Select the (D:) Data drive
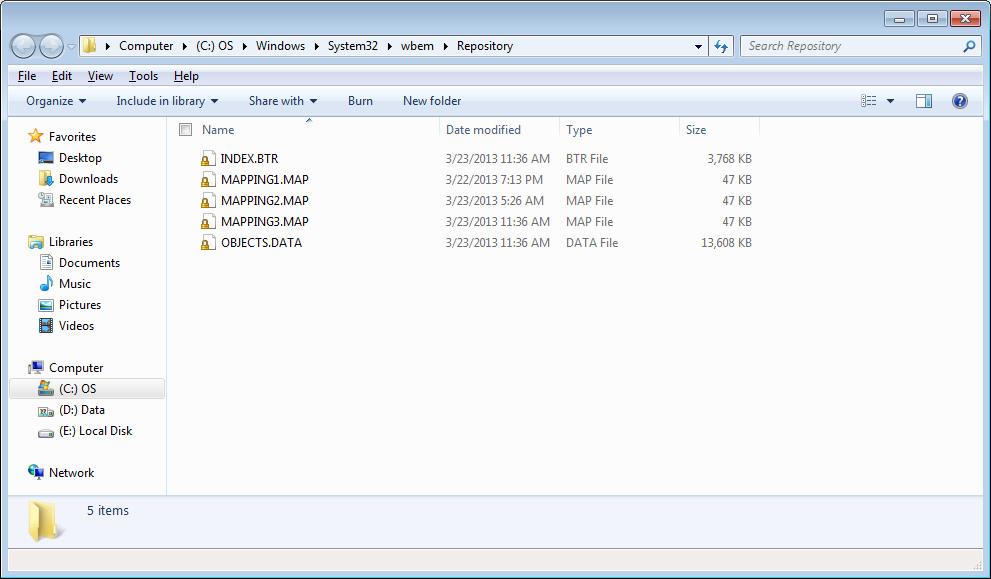 tap(81, 410)
